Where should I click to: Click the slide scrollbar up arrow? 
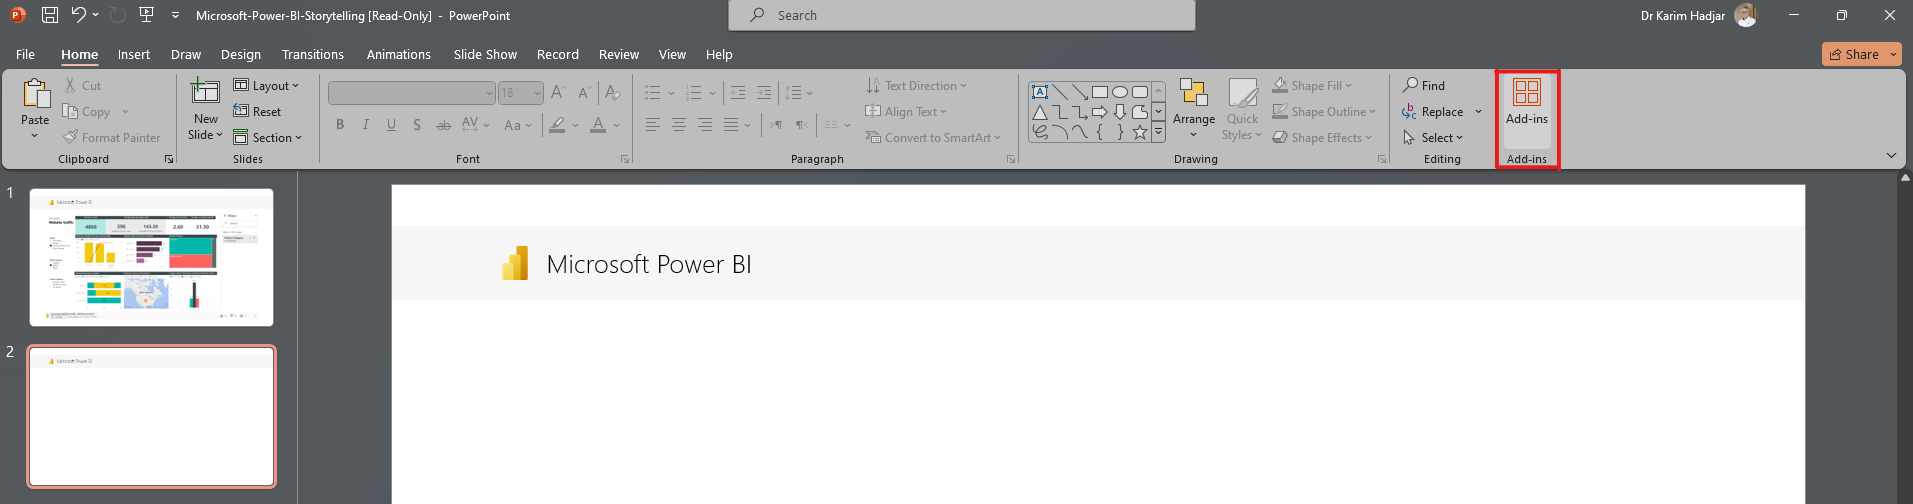tap(1906, 178)
